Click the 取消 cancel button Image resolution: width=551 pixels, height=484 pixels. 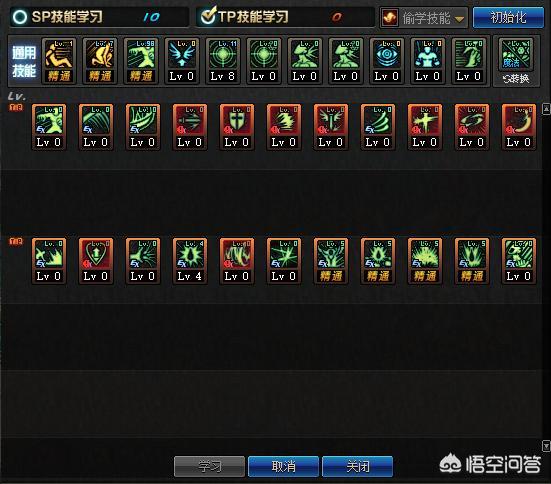pyautogui.click(x=283, y=466)
